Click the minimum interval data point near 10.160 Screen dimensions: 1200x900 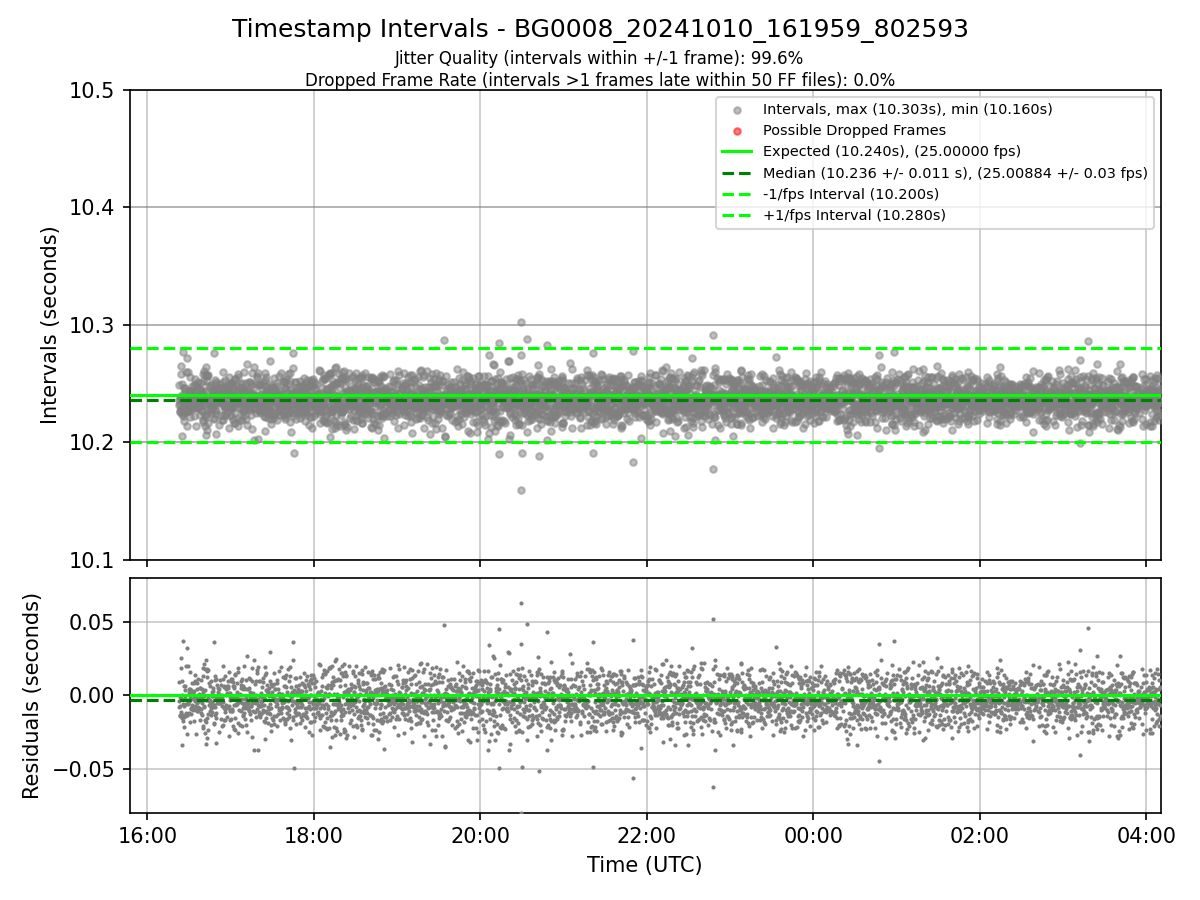pos(521,490)
